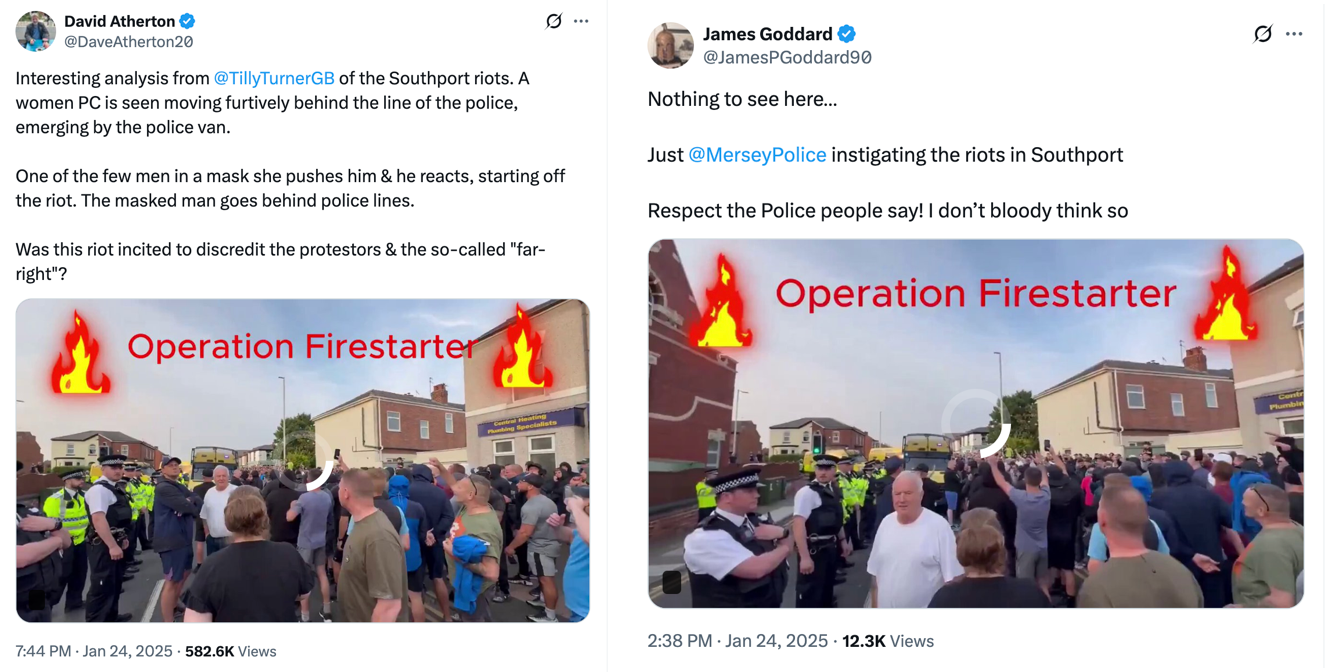Viewport: 1334px width, 672px height.
Task: Open the three-dot menu on James Goddard's tweet
Action: (x=1294, y=34)
